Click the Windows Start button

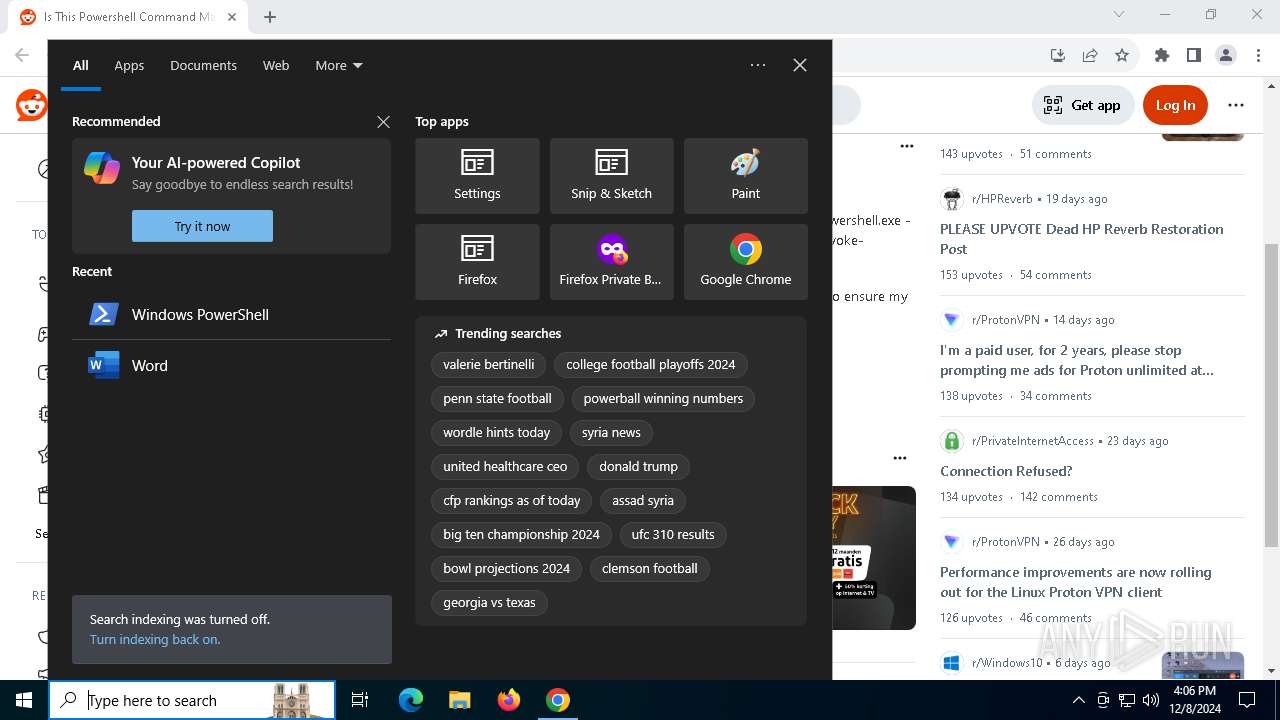click(24, 700)
